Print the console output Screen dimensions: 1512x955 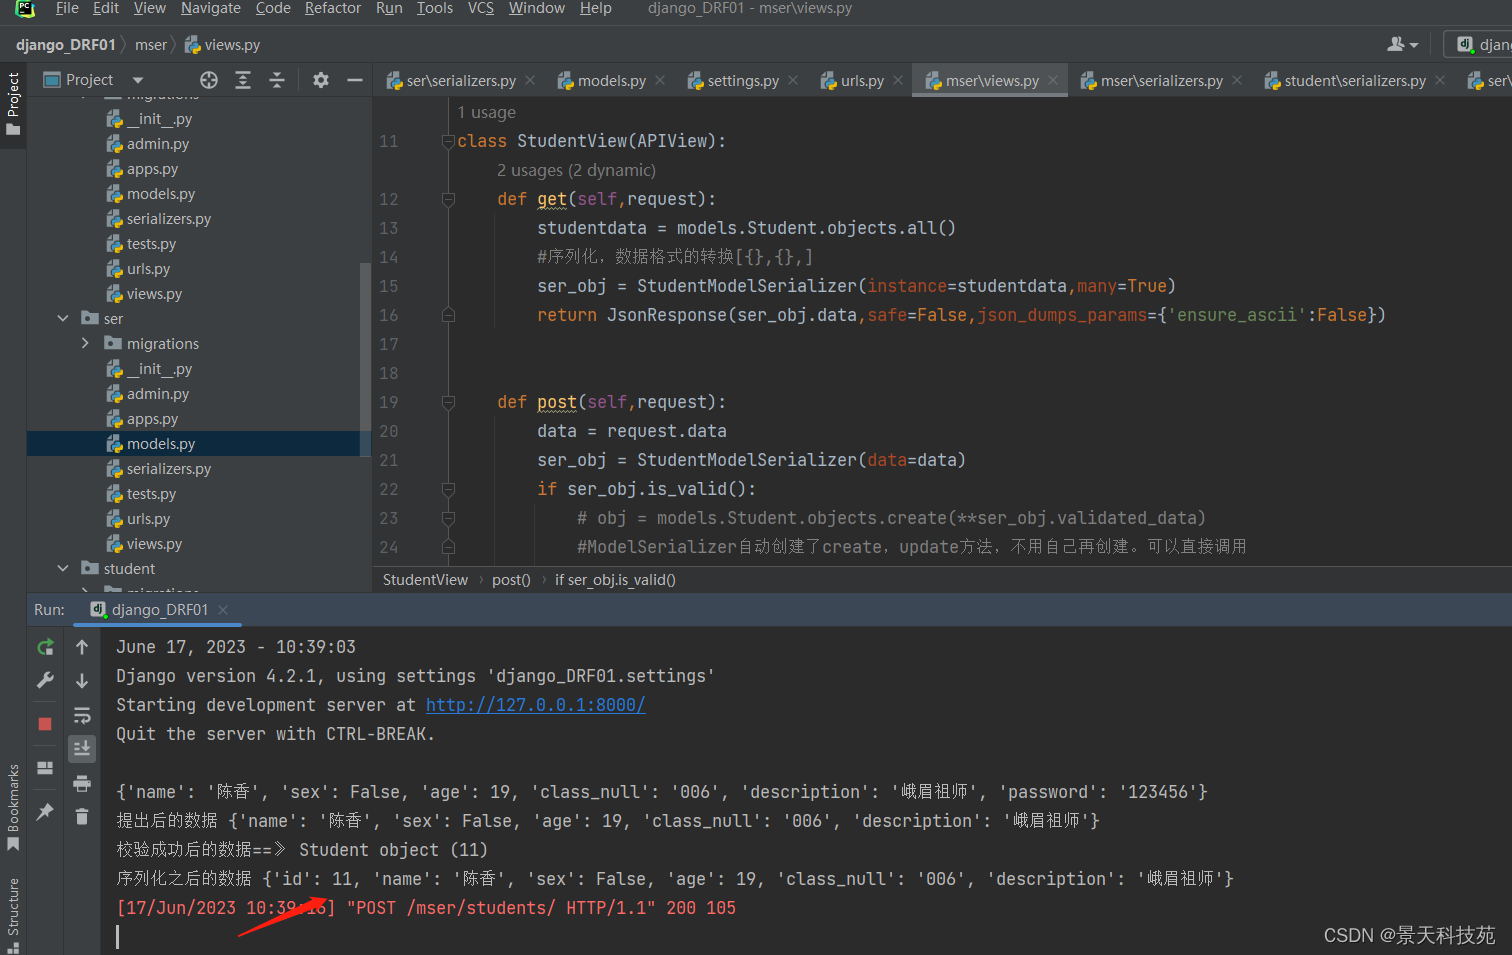[82, 783]
